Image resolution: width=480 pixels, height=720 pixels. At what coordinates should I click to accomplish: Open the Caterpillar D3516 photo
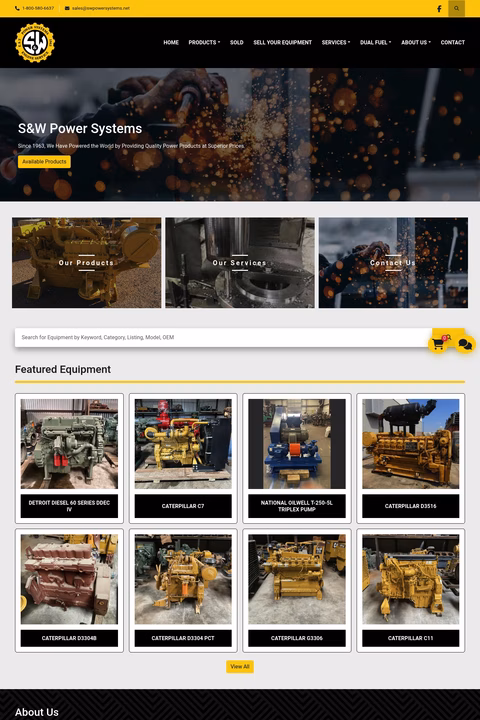coord(411,444)
